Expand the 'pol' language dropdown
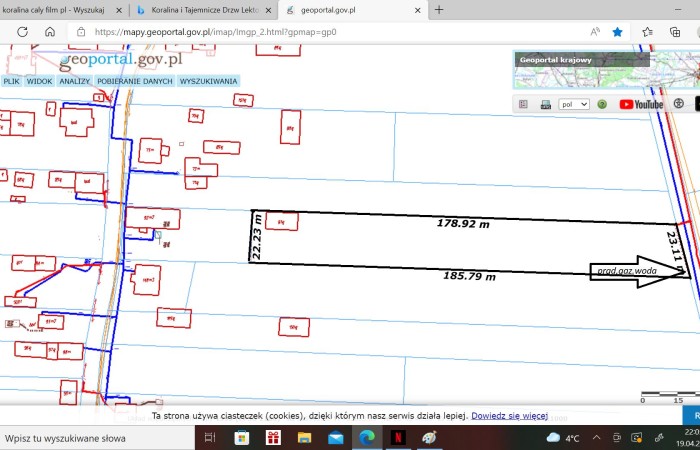Viewport: 700px width, 450px height. pos(574,104)
